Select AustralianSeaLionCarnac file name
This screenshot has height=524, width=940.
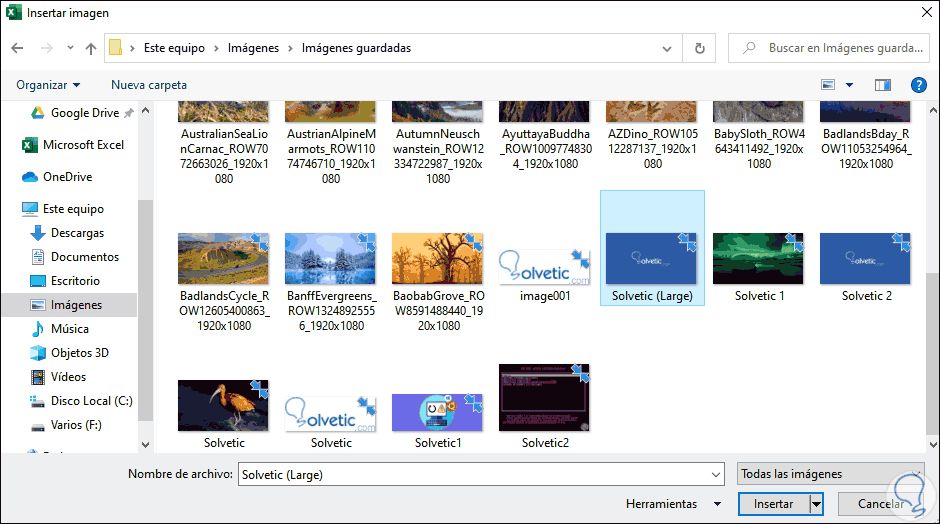pos(224,156)
